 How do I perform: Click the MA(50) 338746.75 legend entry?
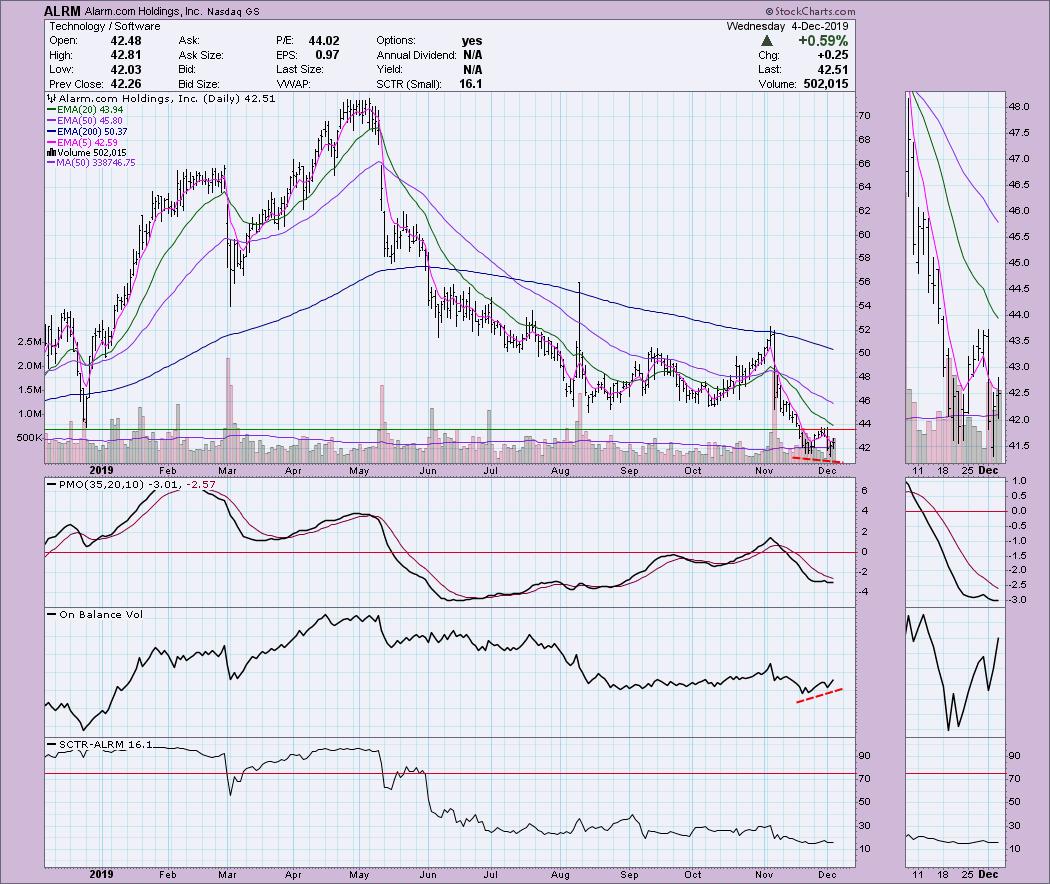[x=90, y=163]
